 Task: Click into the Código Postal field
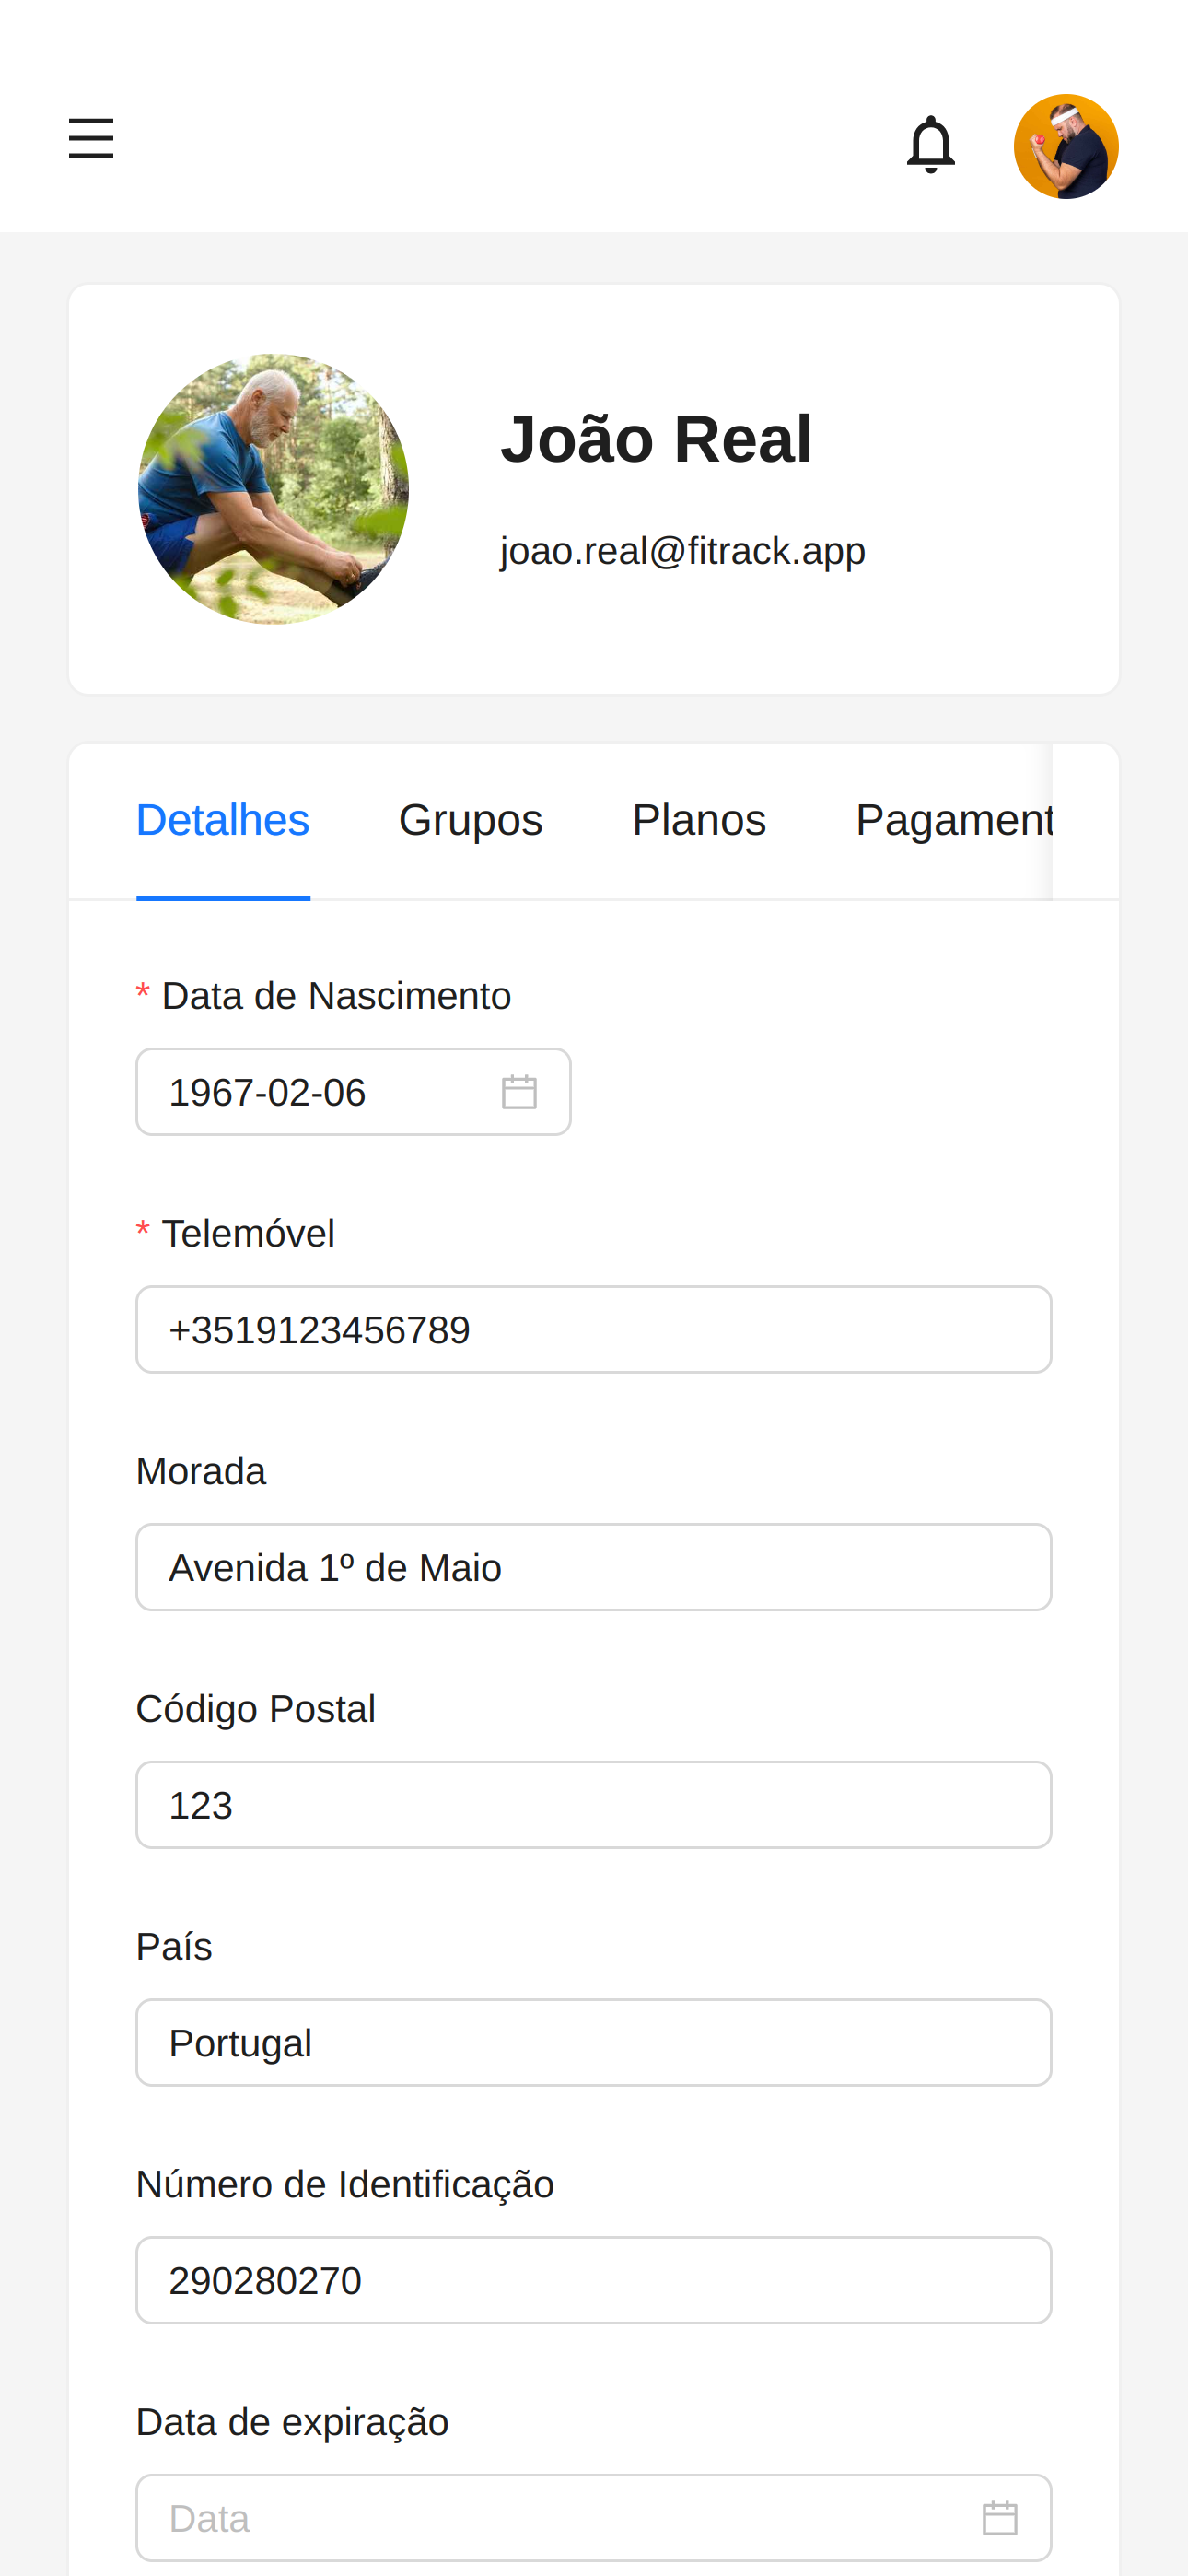coord(594,1805)
